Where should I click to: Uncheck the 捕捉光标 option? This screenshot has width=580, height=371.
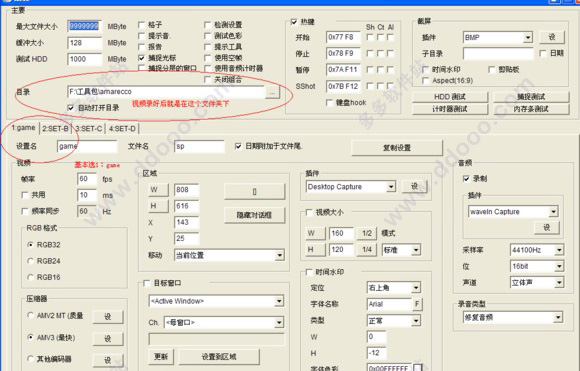click(141, 58)
